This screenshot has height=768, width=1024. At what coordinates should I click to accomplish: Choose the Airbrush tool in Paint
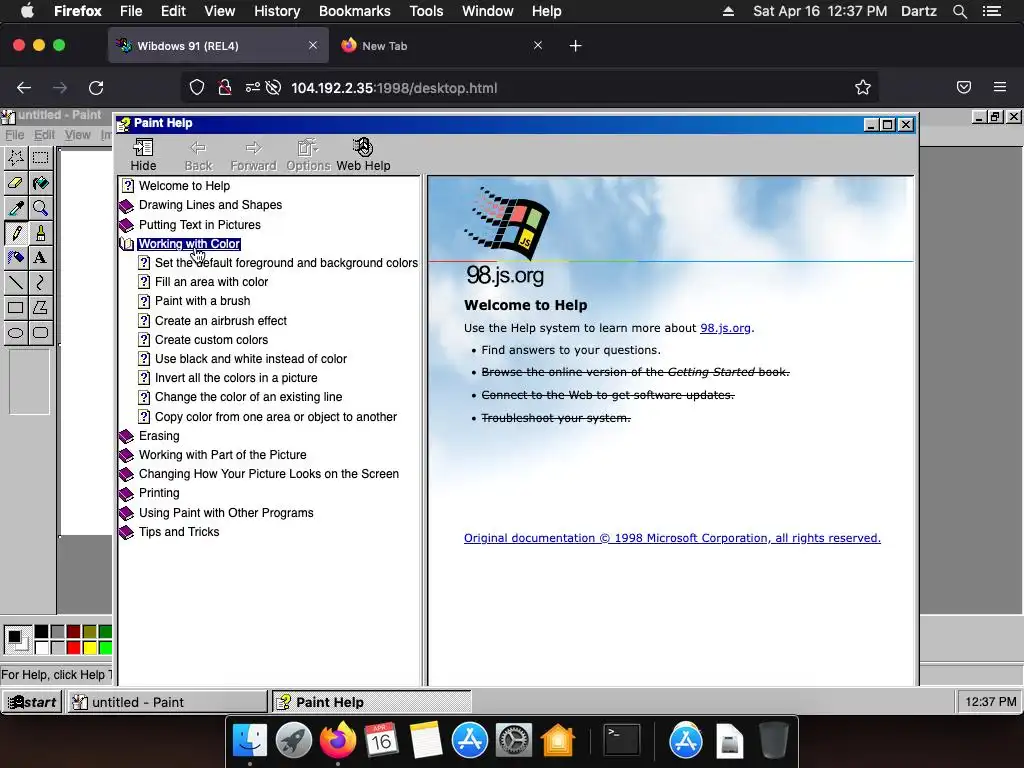(16, 258)
